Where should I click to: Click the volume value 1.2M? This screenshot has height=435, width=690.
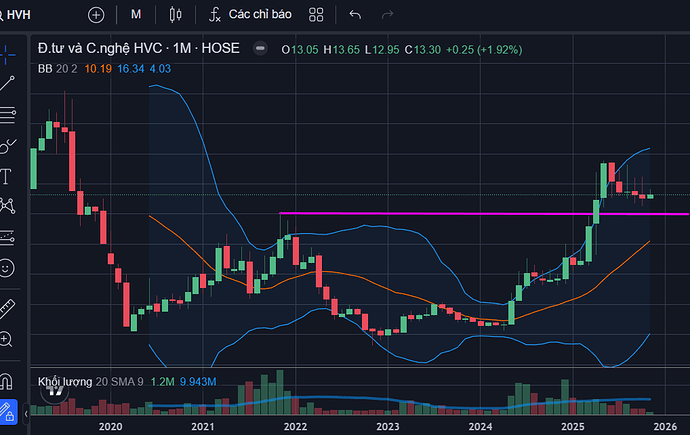coord(162,382)
